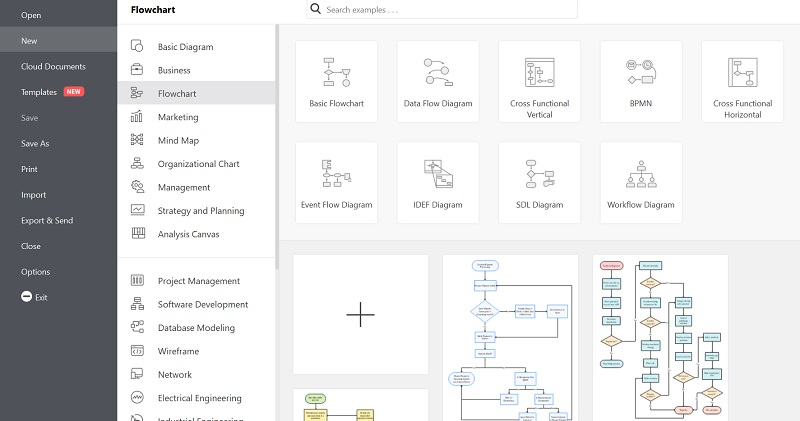Click the Database Modeling icon
This screenshot has height=421, width=800.
pyautogui.click(x=137, y=327)
